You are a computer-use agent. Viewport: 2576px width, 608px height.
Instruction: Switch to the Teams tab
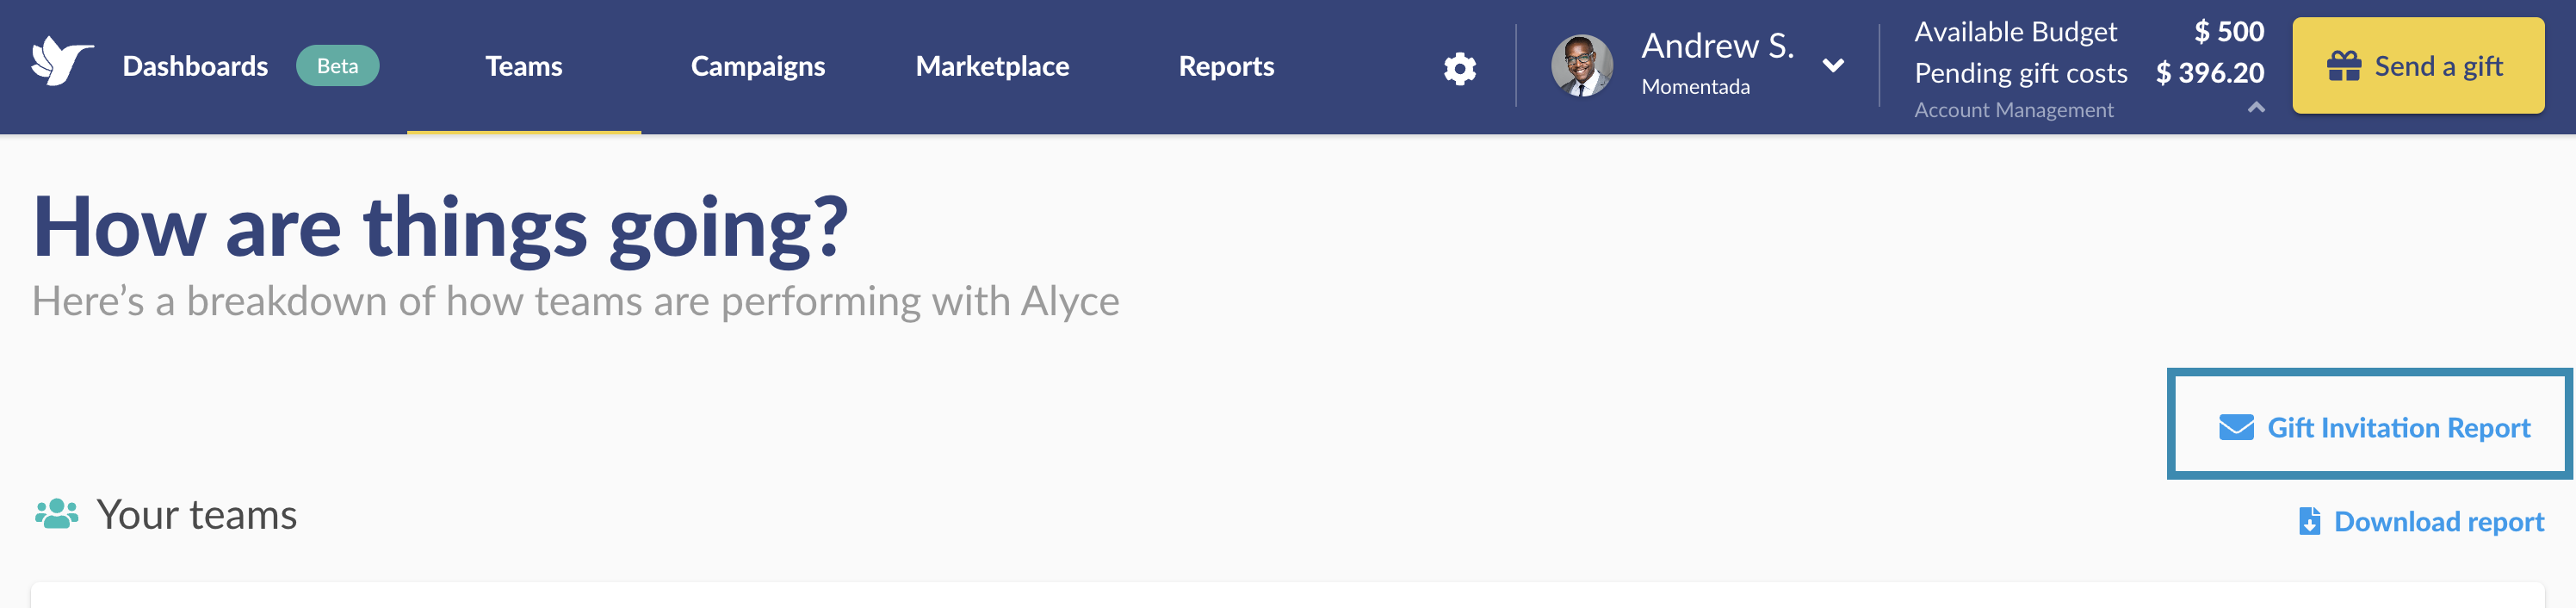[524, 66]
